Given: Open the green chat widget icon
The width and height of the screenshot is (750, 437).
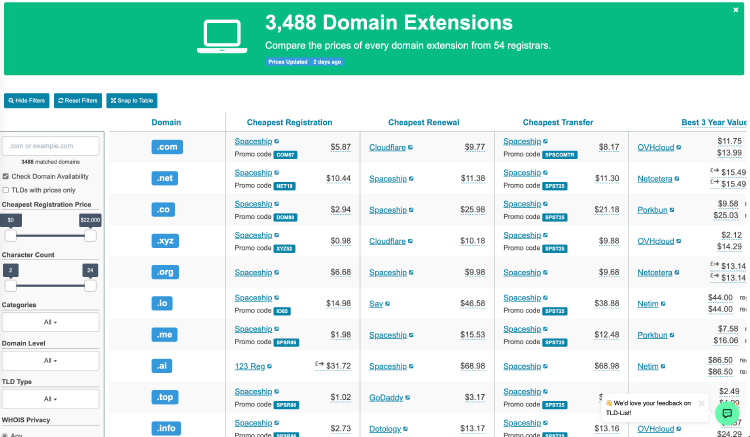Looking at the screenshot, I should click(727, 413).
